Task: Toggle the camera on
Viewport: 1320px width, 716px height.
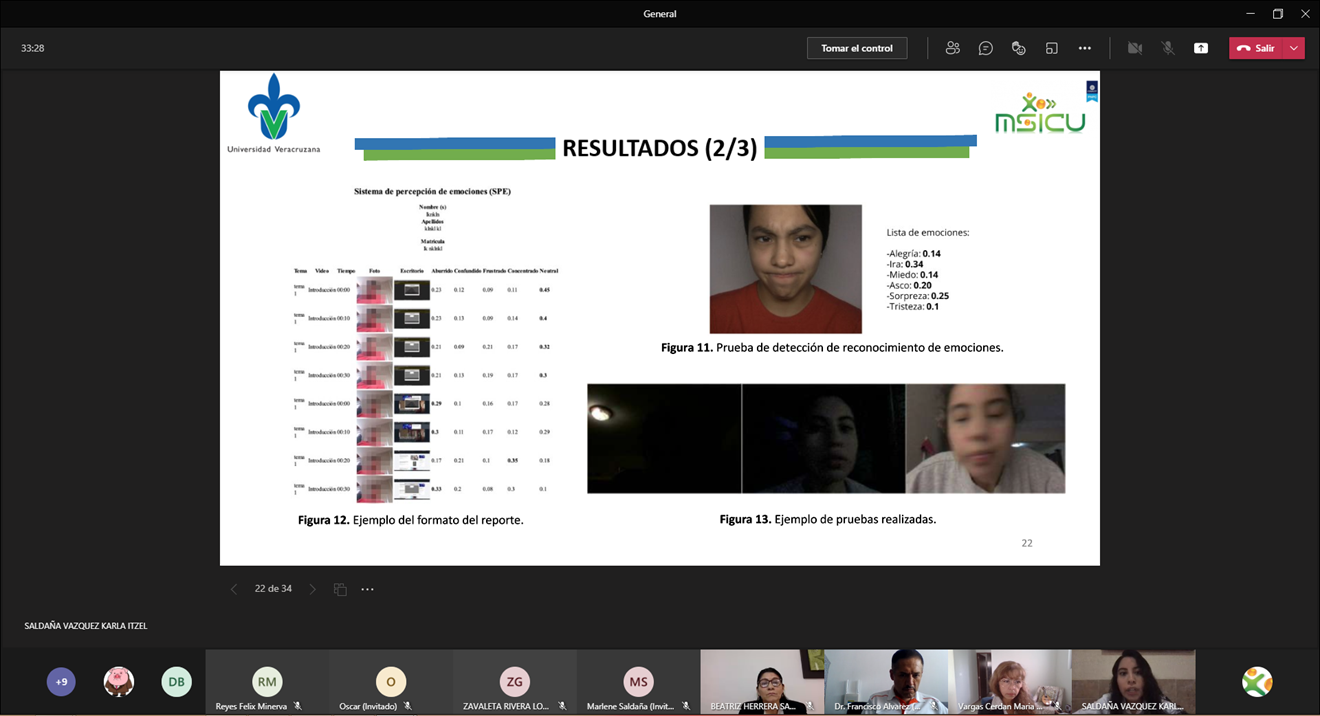Action: pyautogui.click(x=1134, y=48)
